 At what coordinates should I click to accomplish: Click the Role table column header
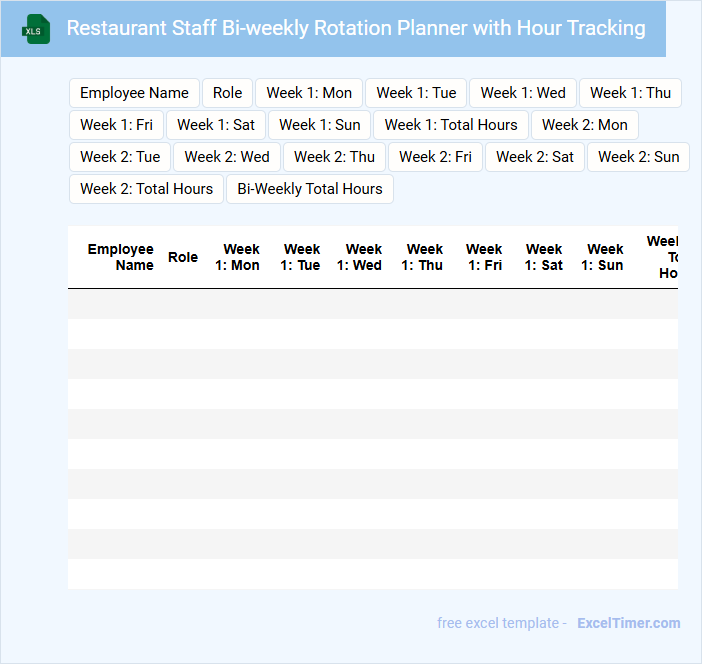point(183,257)
